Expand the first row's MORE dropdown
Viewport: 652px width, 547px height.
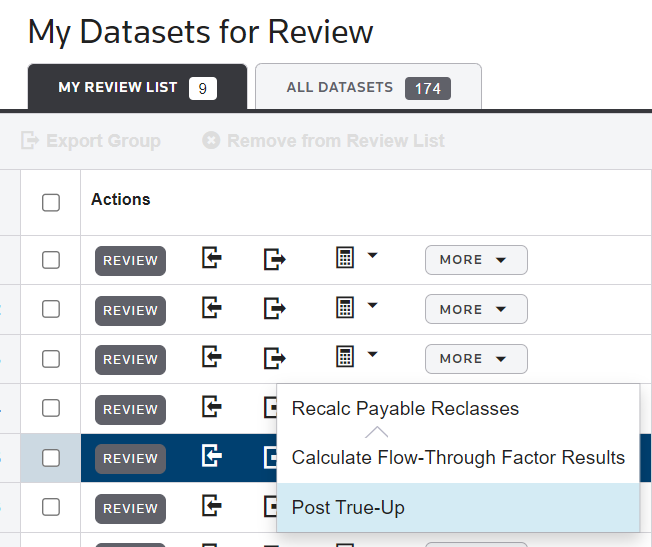[476, 260]
